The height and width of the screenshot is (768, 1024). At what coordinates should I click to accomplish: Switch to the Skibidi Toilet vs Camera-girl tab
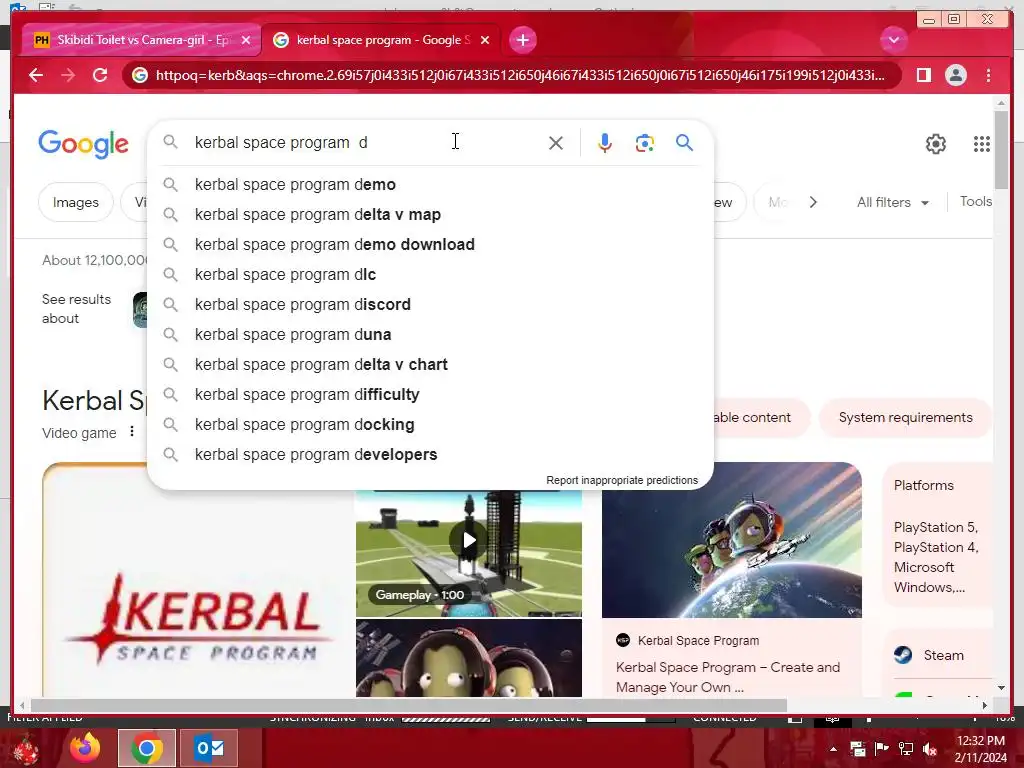pos(142,40)
